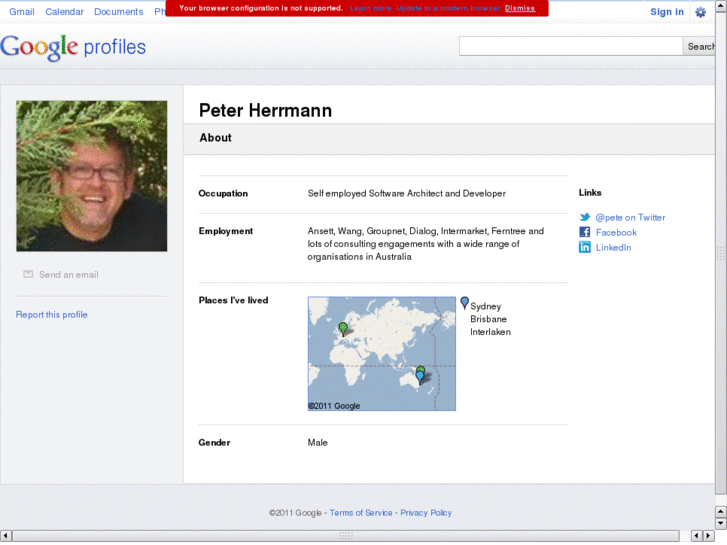The height and width of the screenshot is (545, 727).
Task: Click the Sign in link
Action: (x=667, y=12)
